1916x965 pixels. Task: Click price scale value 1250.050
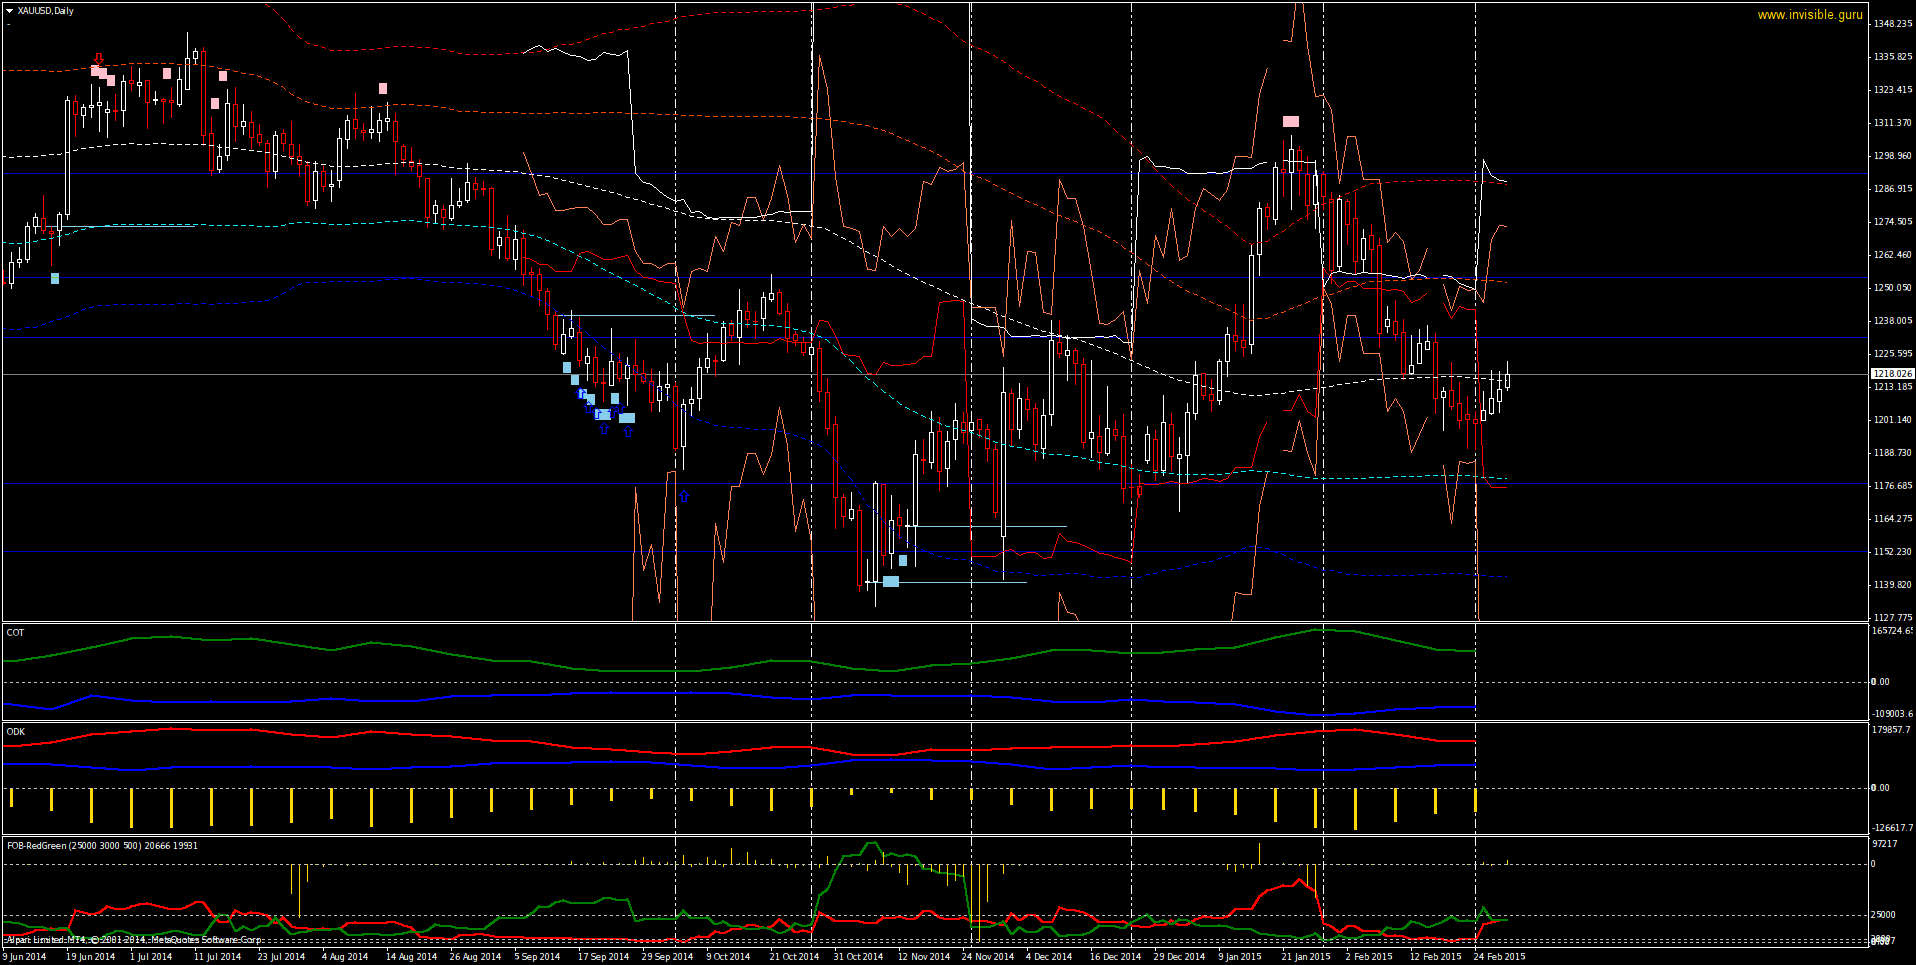(x=1893, y=287)
